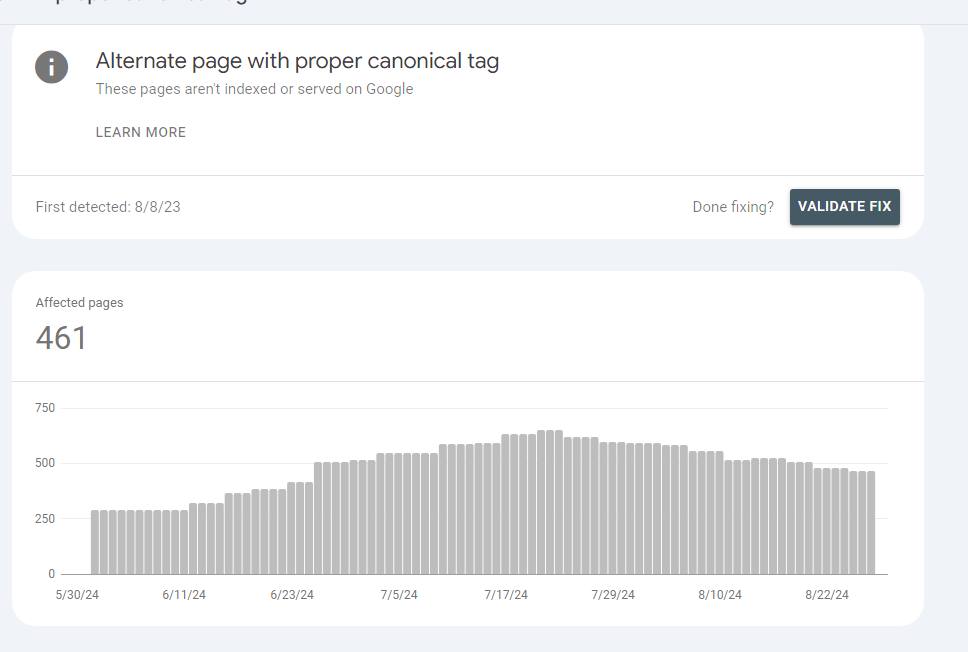Click the 6/23/24 date axis label
Screen dimensions: 968x652
(x=292, y=595)
